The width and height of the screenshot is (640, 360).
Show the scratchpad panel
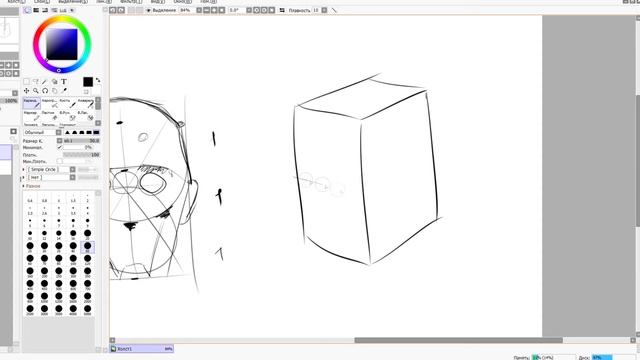point(72,10)
